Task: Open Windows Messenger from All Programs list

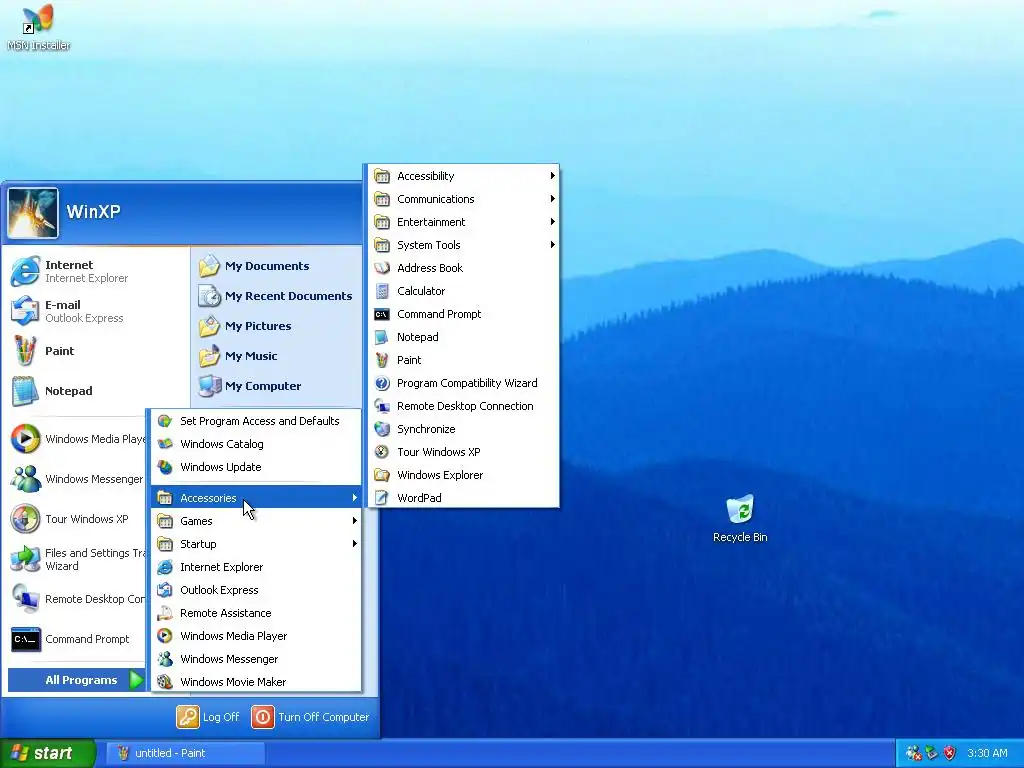Action: pos(256,659)
